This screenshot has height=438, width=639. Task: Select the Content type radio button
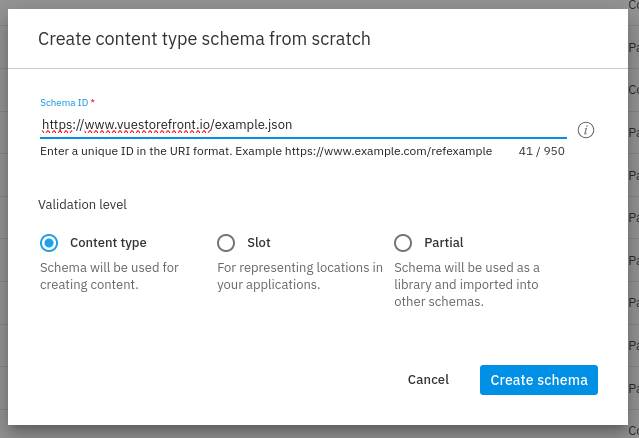[48, 243]
